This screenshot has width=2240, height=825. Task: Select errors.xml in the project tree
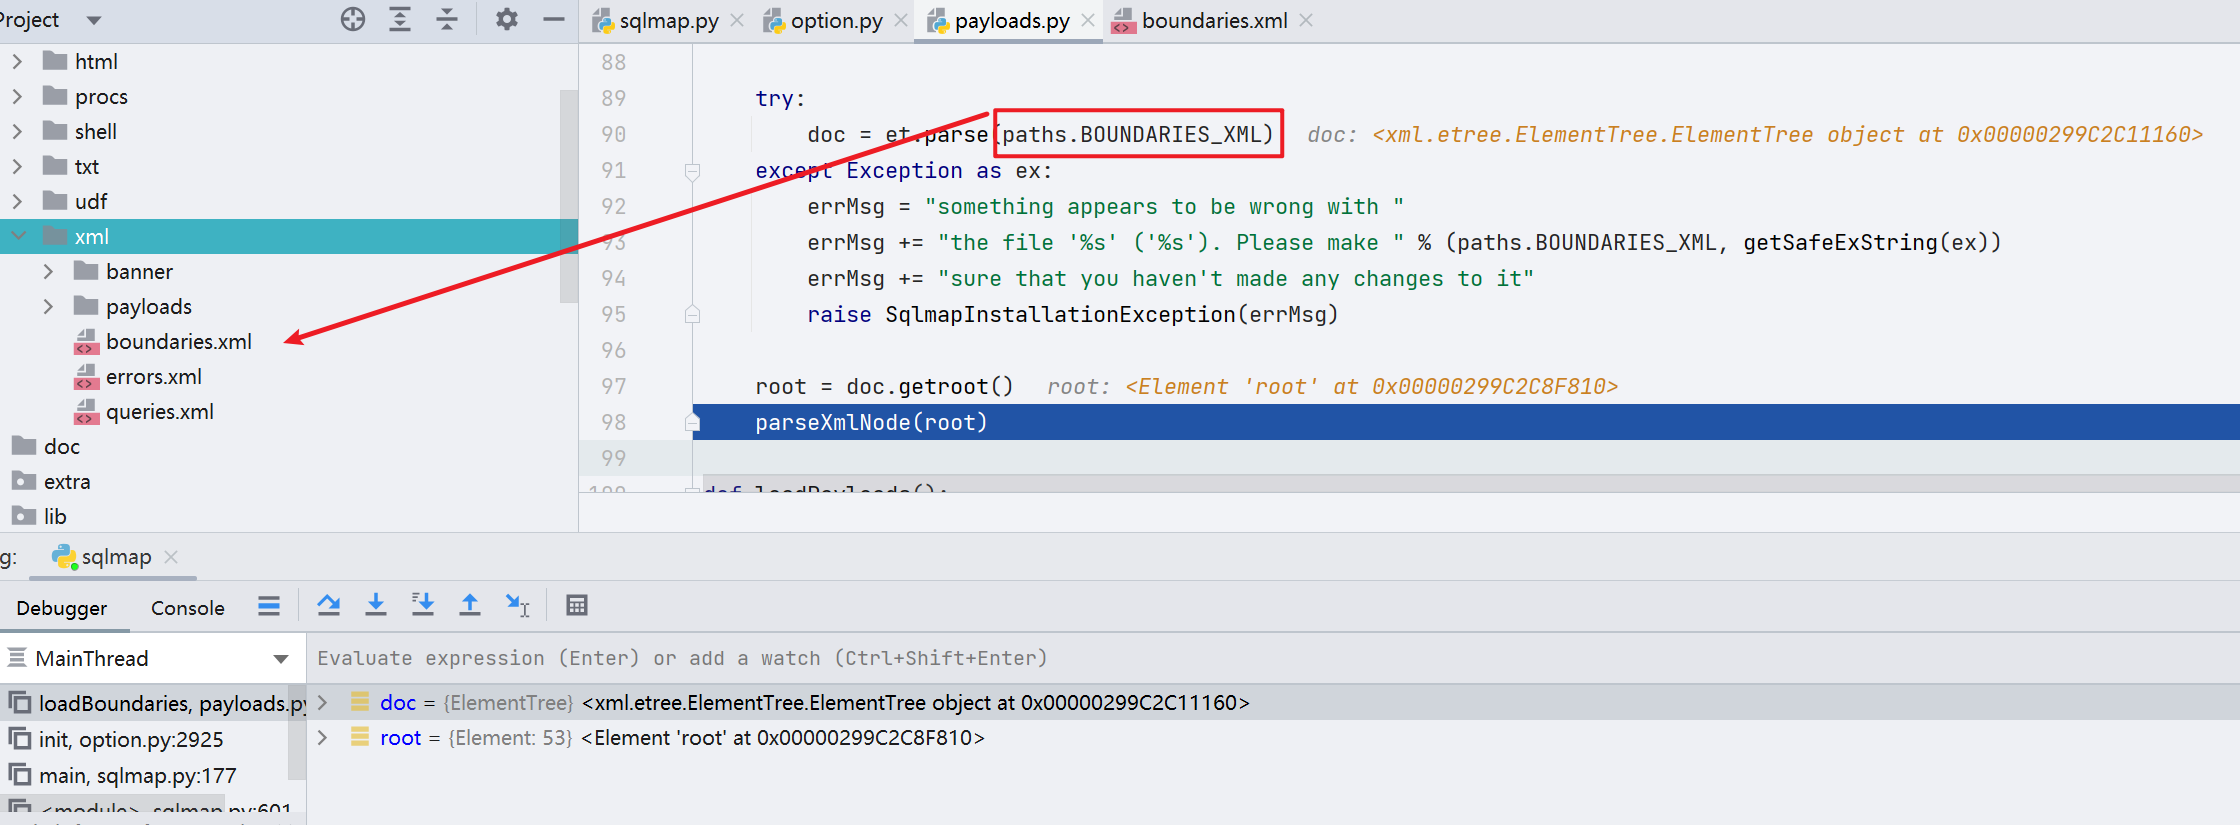pos(153,377)
